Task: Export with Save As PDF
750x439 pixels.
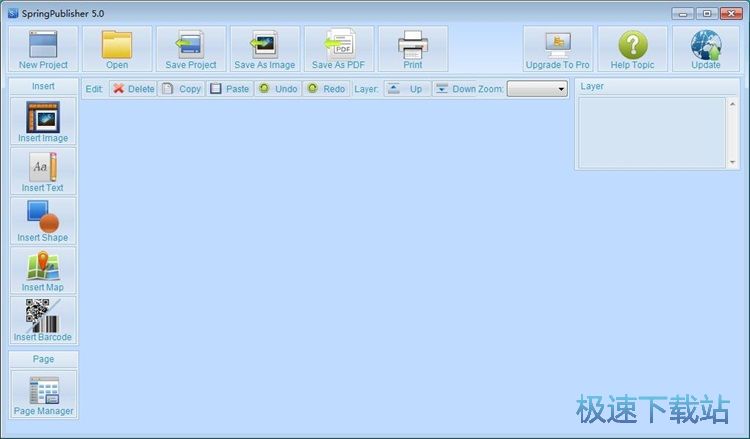Action: [339, 49]
